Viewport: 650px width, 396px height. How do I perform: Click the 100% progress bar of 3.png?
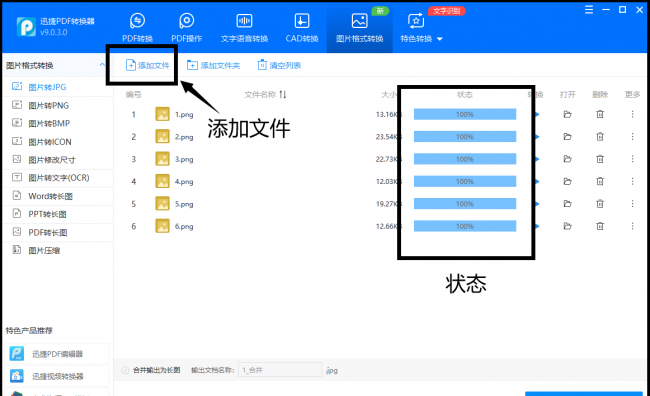(465, 159)
